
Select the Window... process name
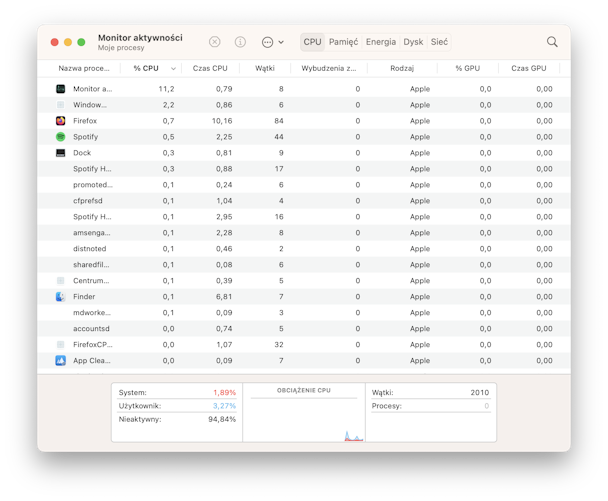(x=90, y=105)
